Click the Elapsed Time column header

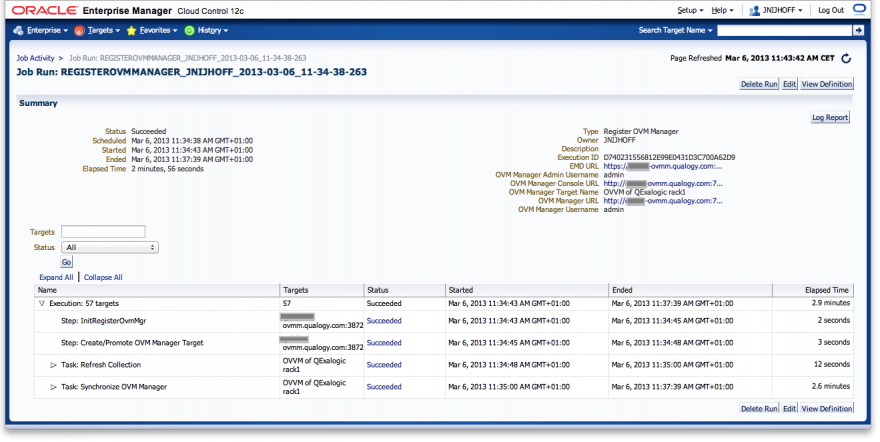coord(813,290)
